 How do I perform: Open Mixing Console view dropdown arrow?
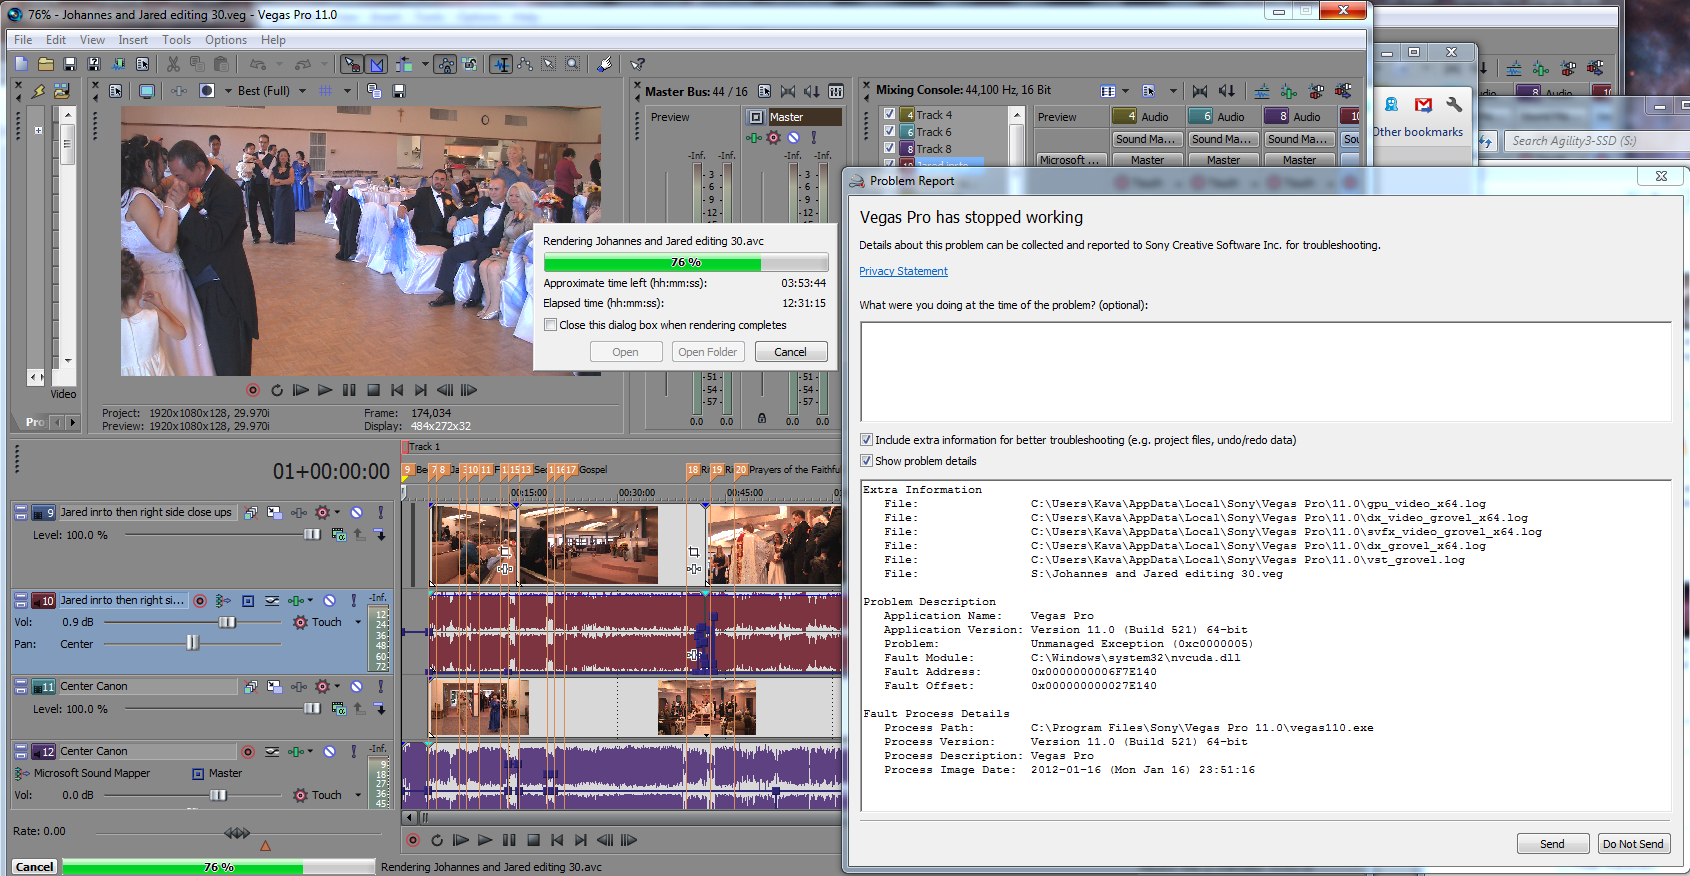click(x=1125, y=91)
